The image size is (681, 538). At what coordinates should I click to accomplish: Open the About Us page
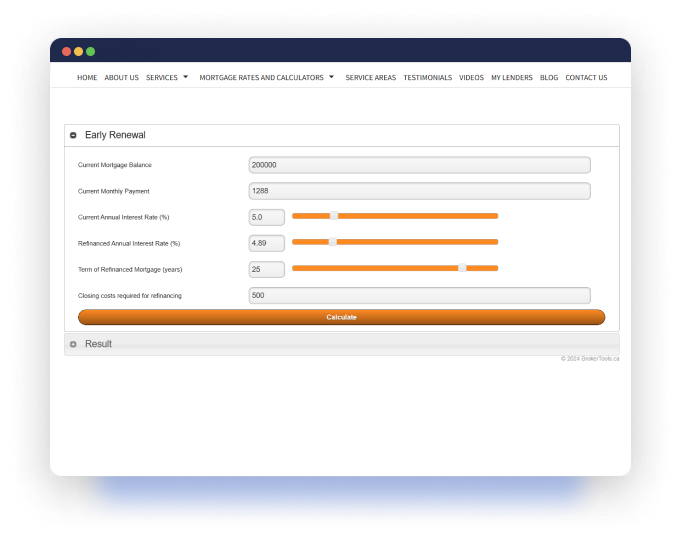[x=121, y=77]
